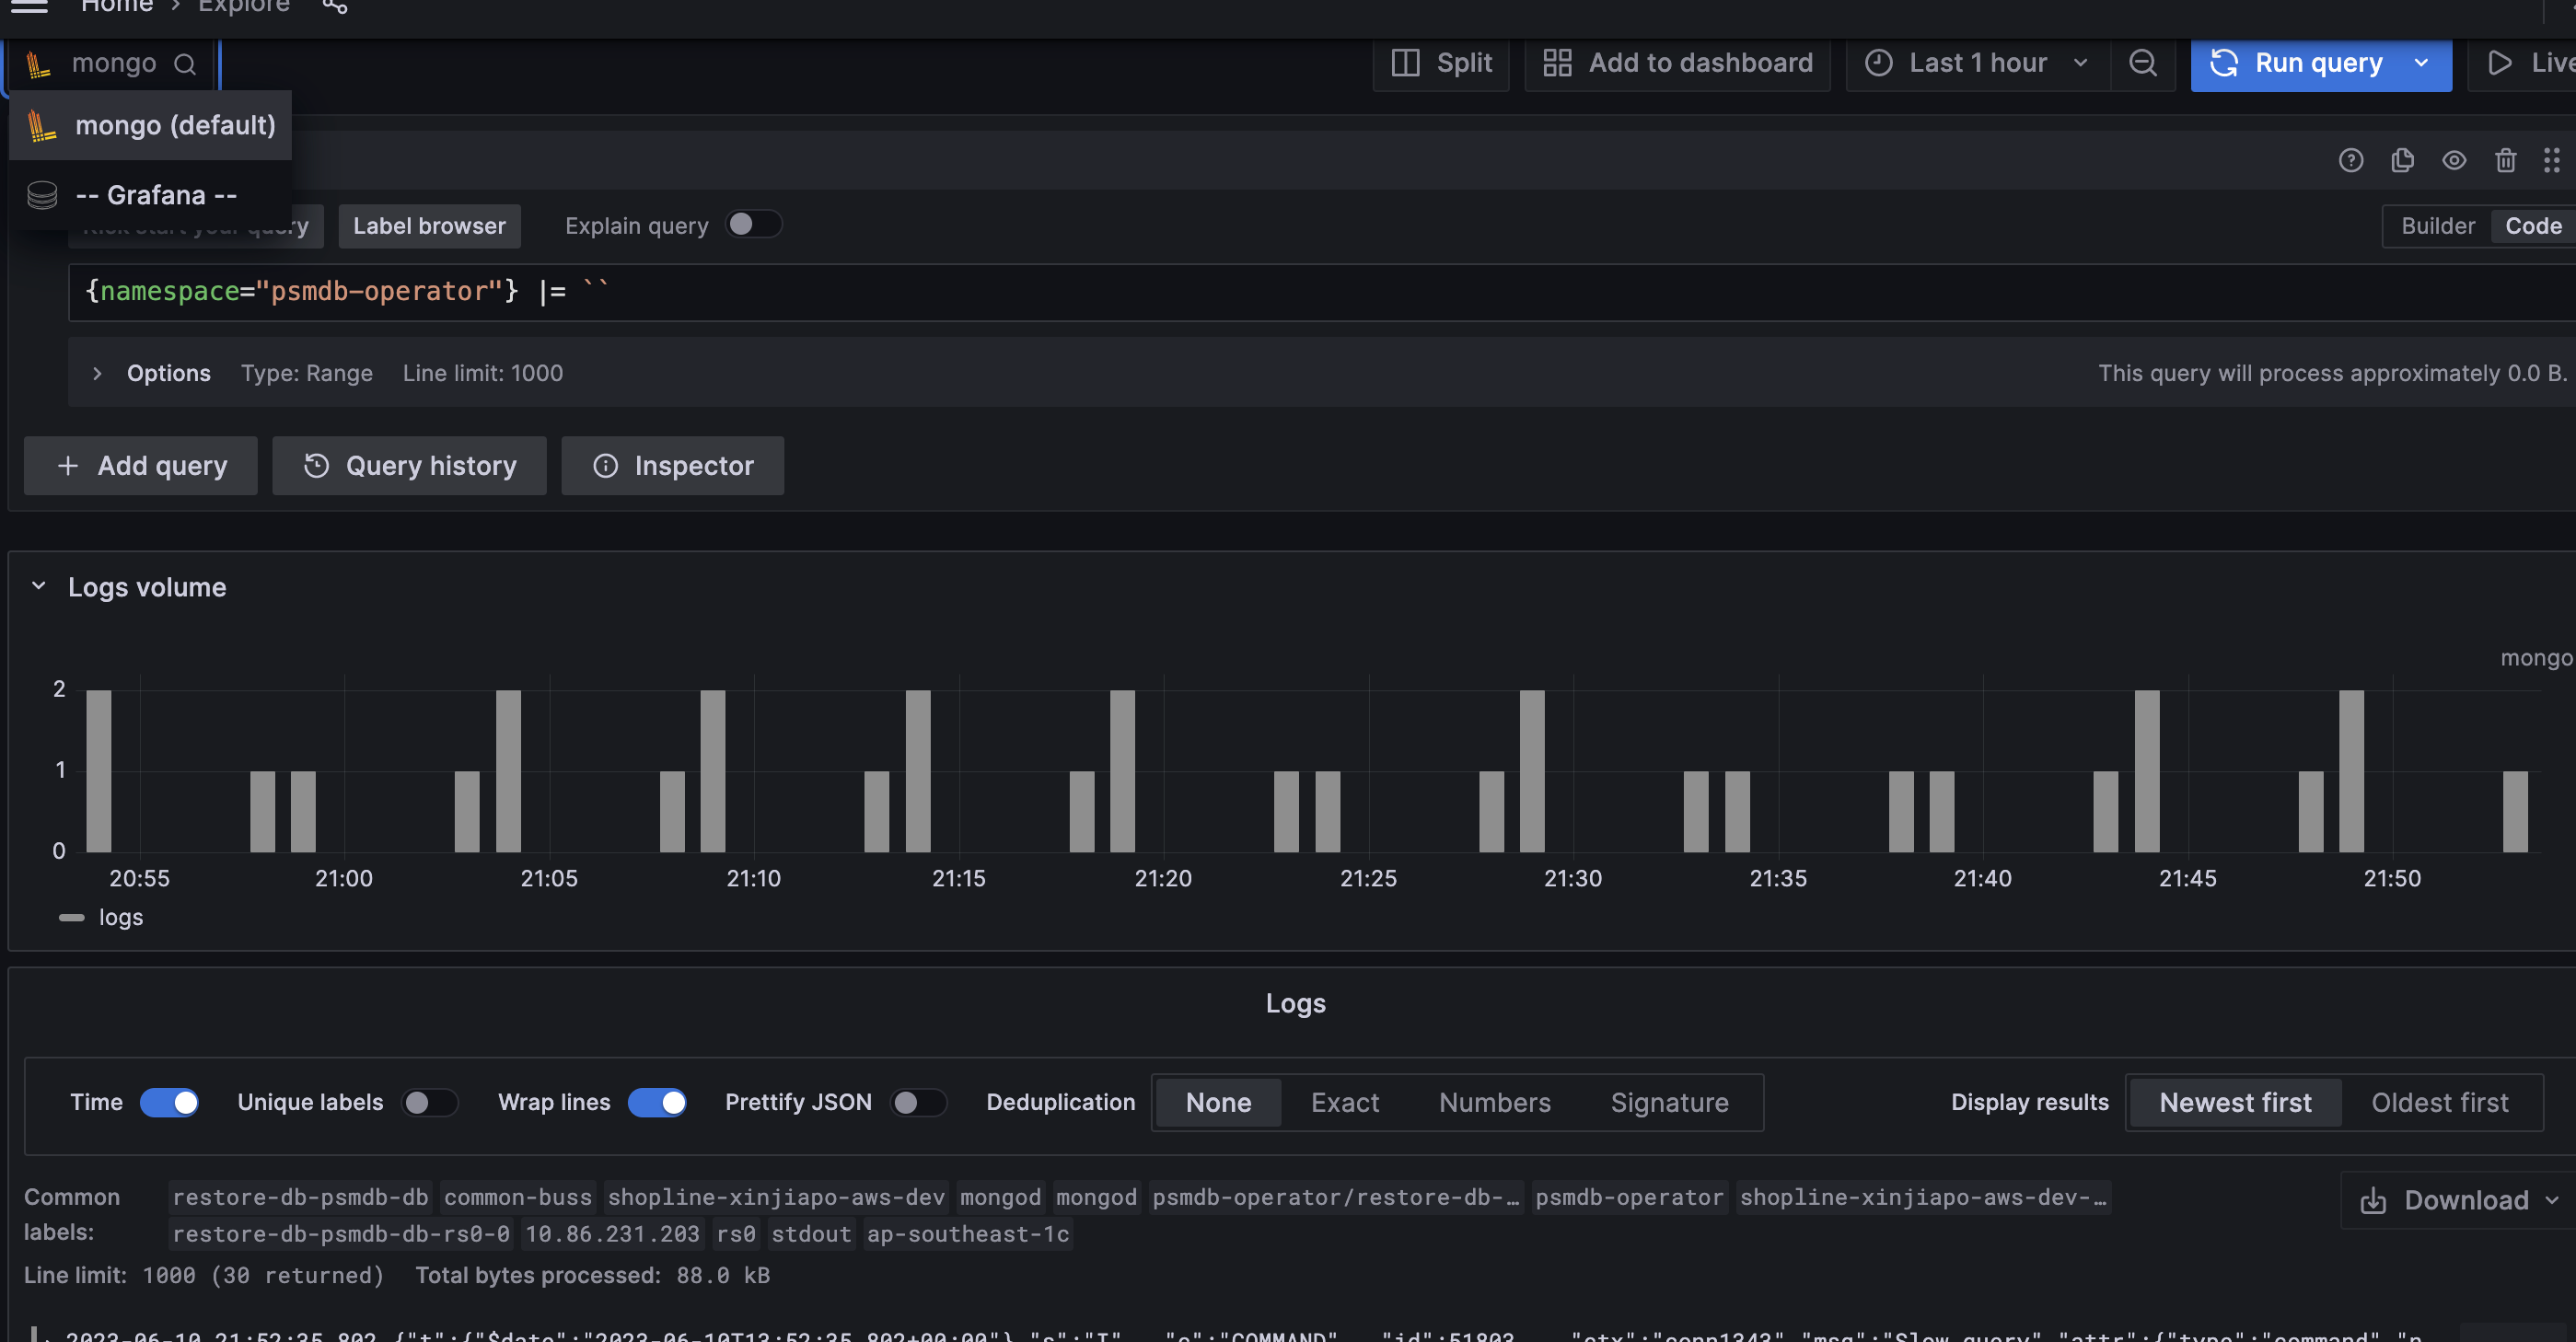2576x1342 pixels.
Task: Enable the Explain query switch
Action: click(753, 224)
